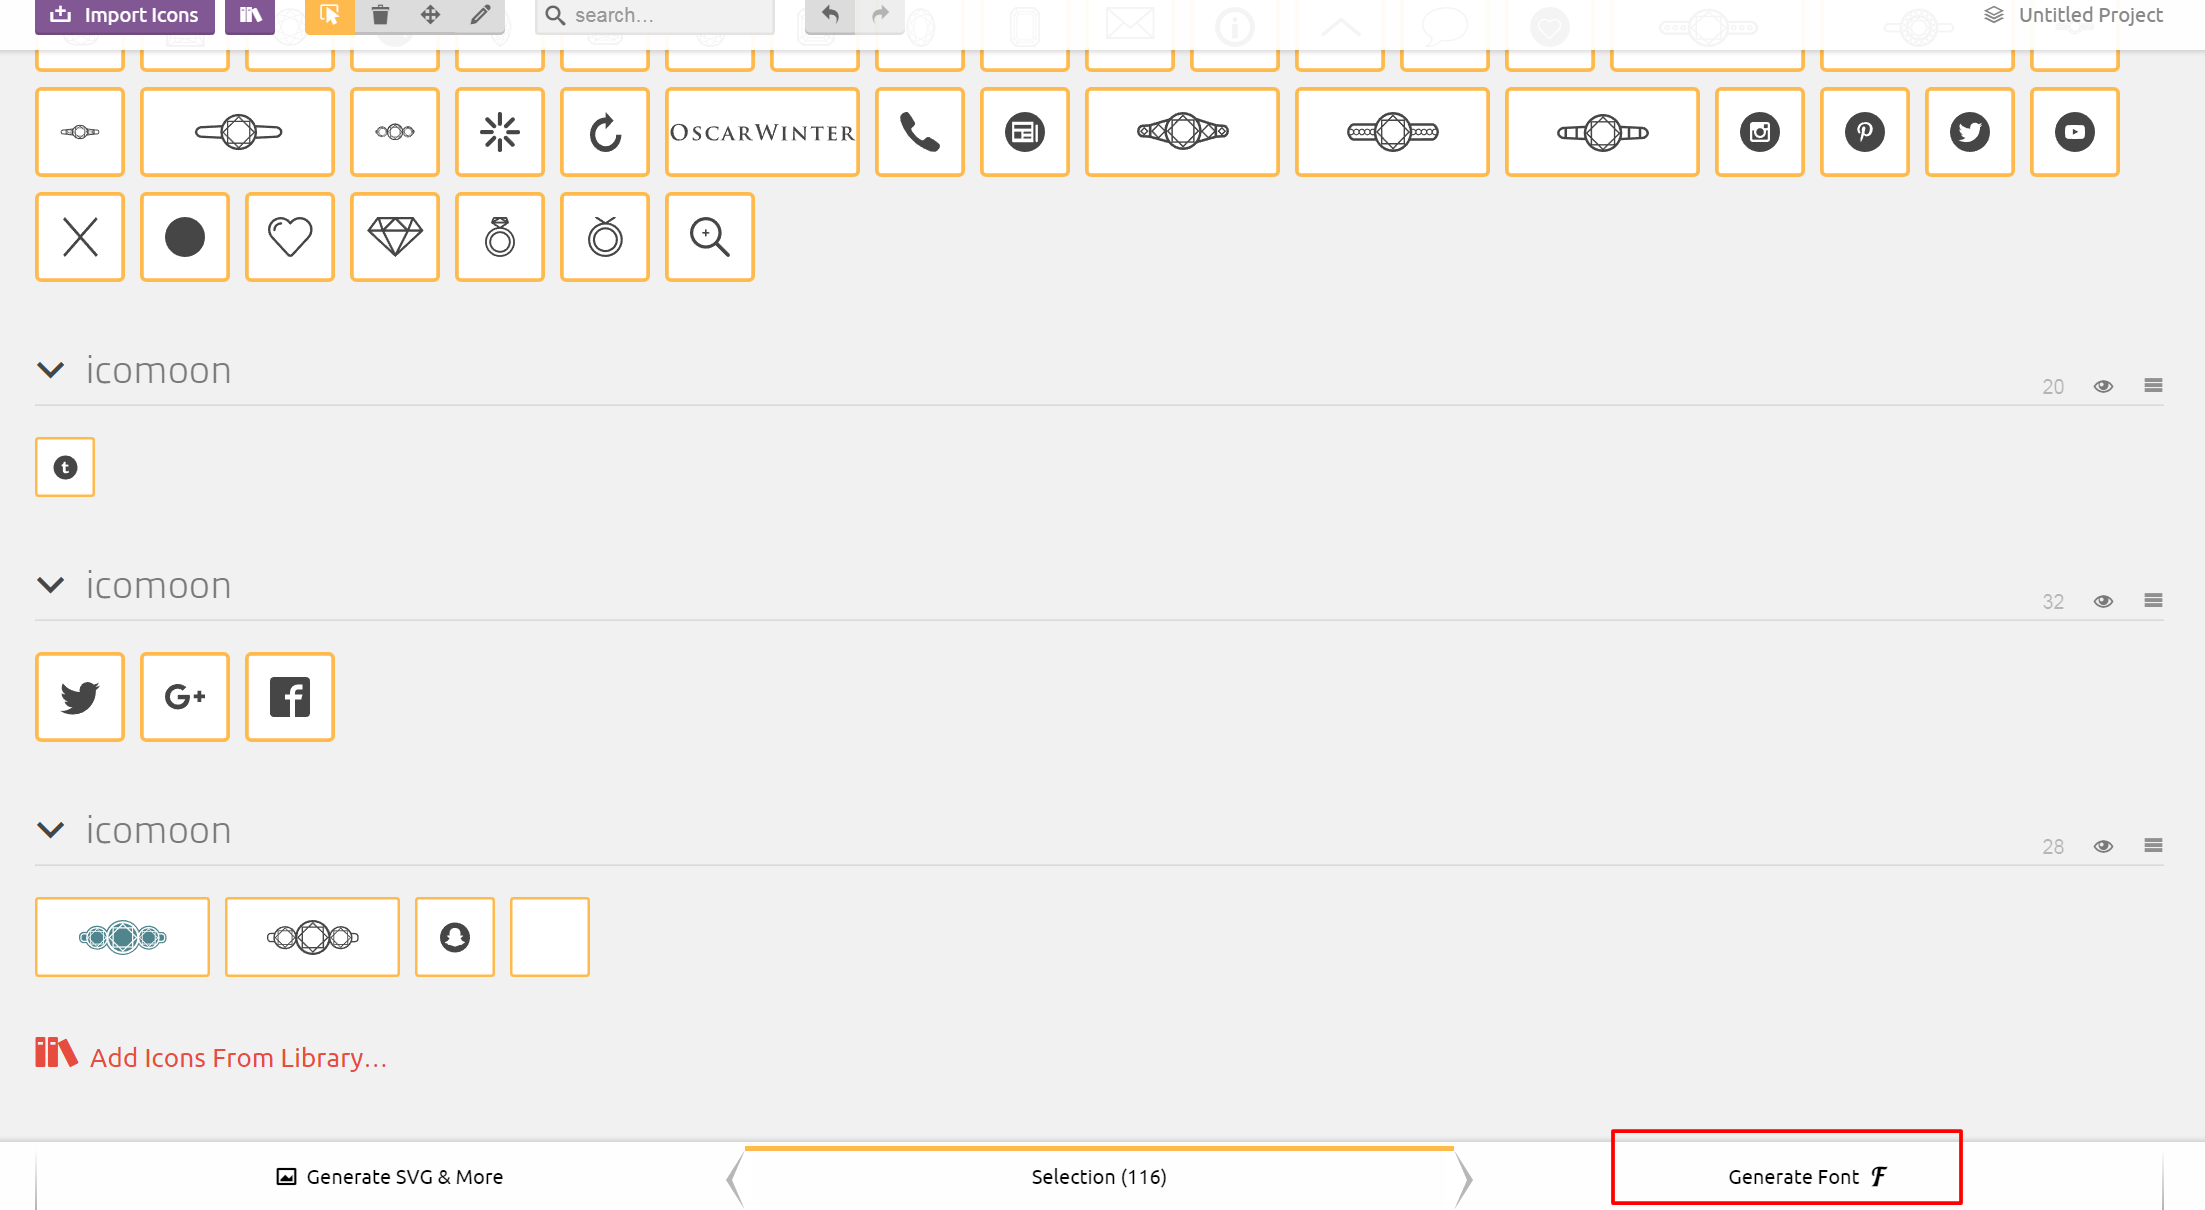Select the teal colored ring icon
2205x1210 pixels.
point(122,937)
